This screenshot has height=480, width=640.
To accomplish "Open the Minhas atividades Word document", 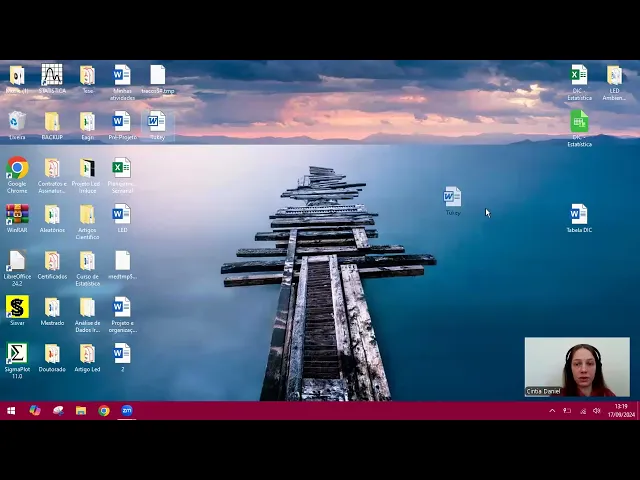I will click(122, 82).
